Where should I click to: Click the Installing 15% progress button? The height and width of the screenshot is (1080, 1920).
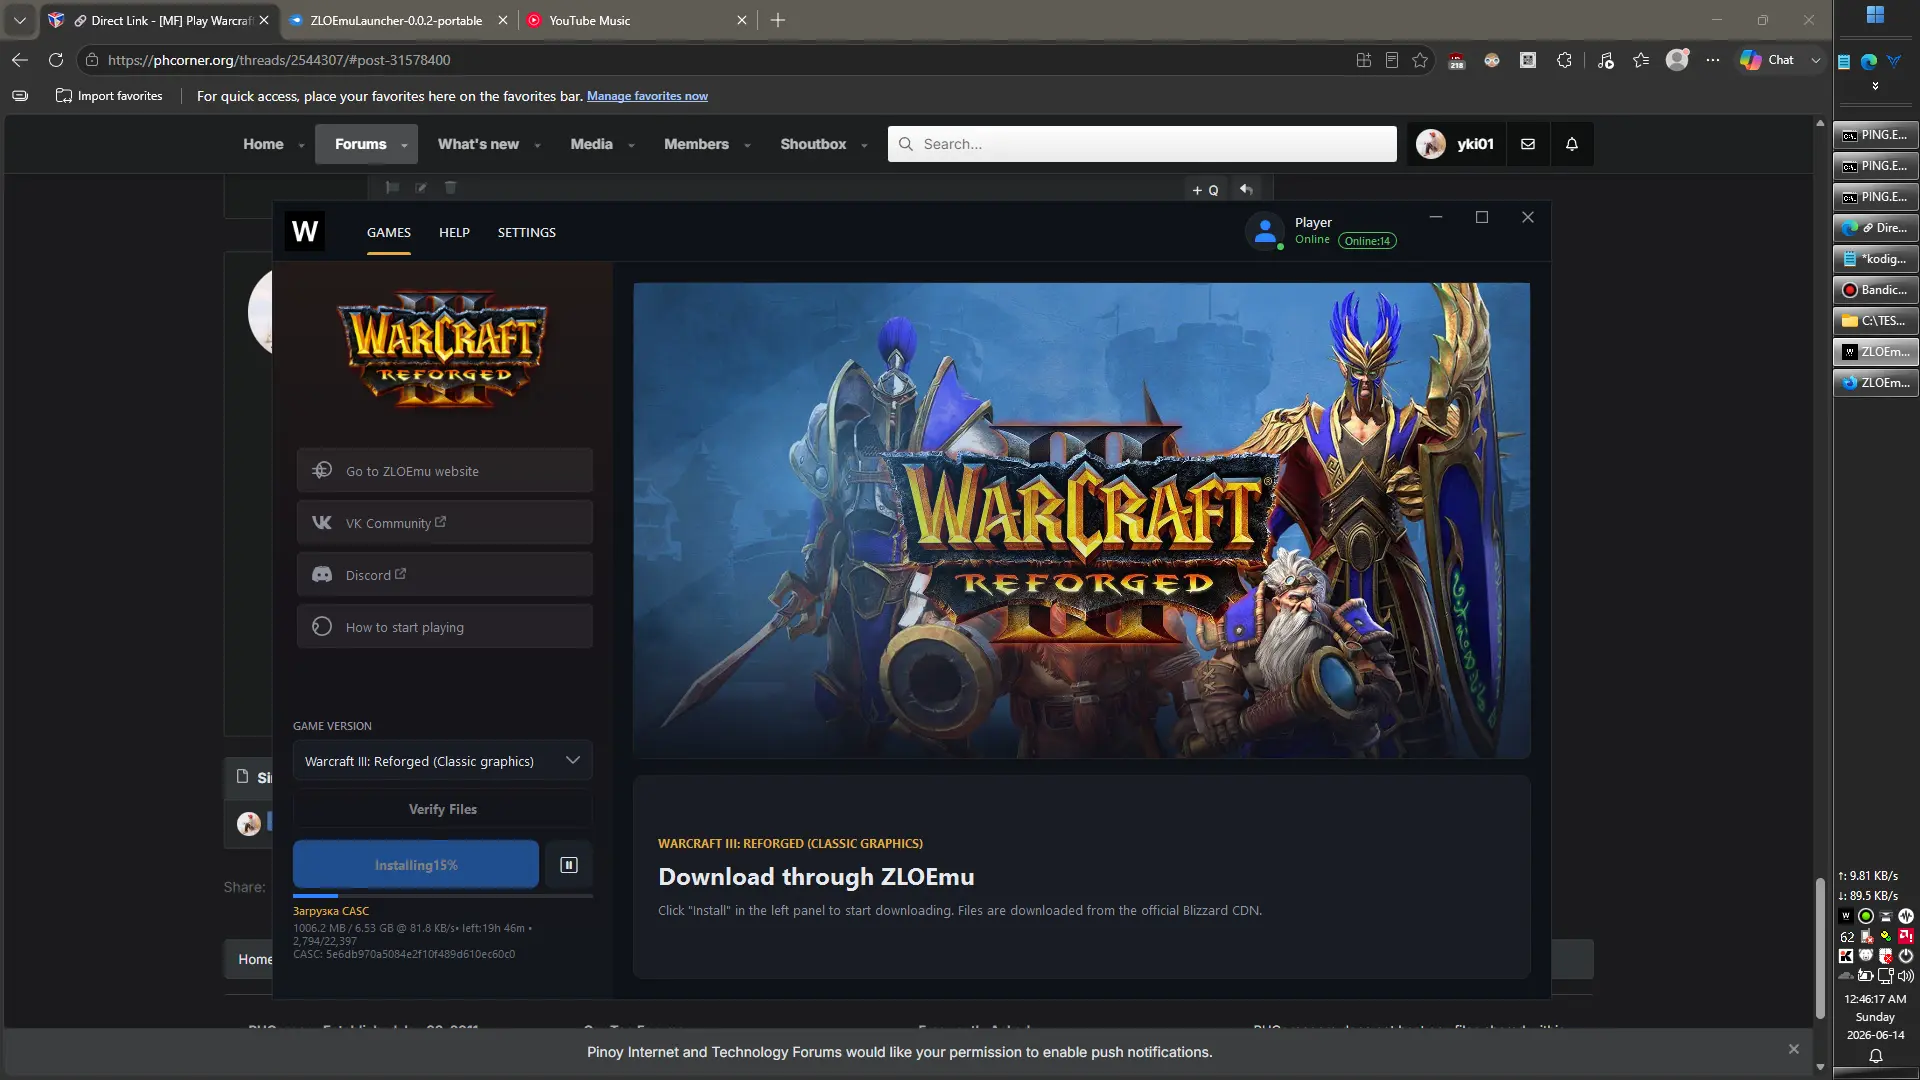pyautogui.click(x=416, y=865)
